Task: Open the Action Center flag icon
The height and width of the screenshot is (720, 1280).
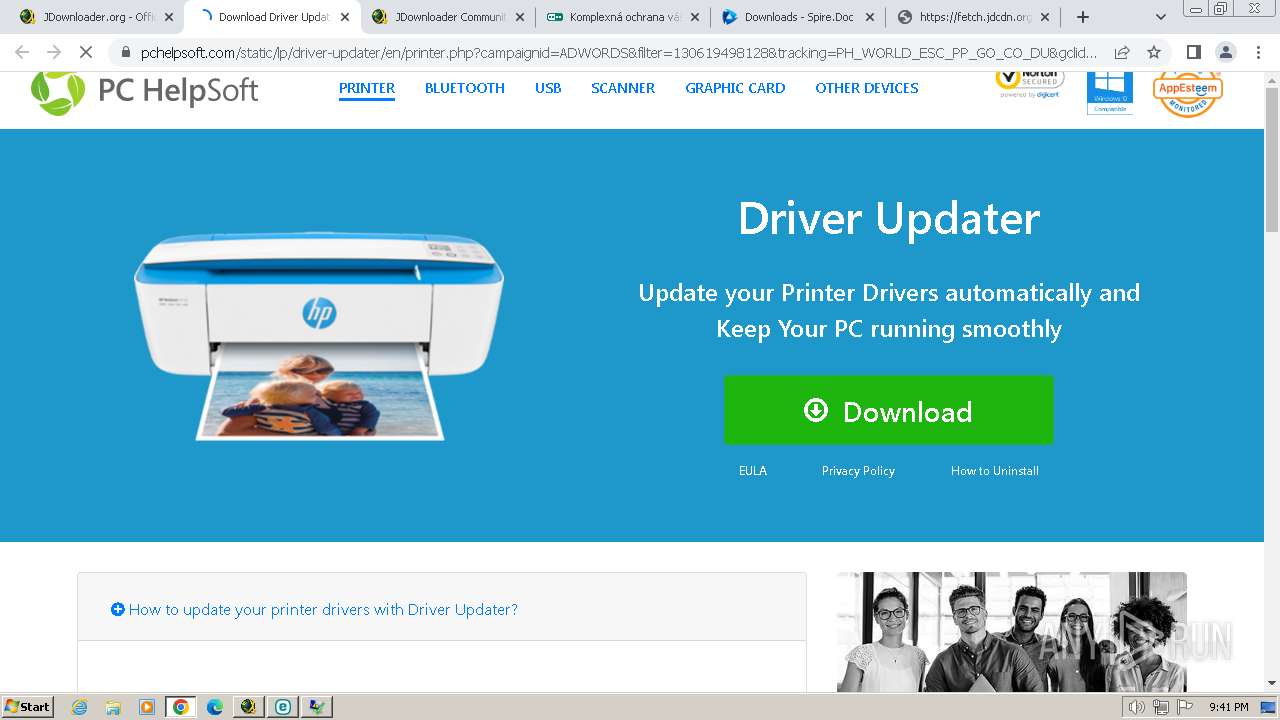Action: [1185, 707]
